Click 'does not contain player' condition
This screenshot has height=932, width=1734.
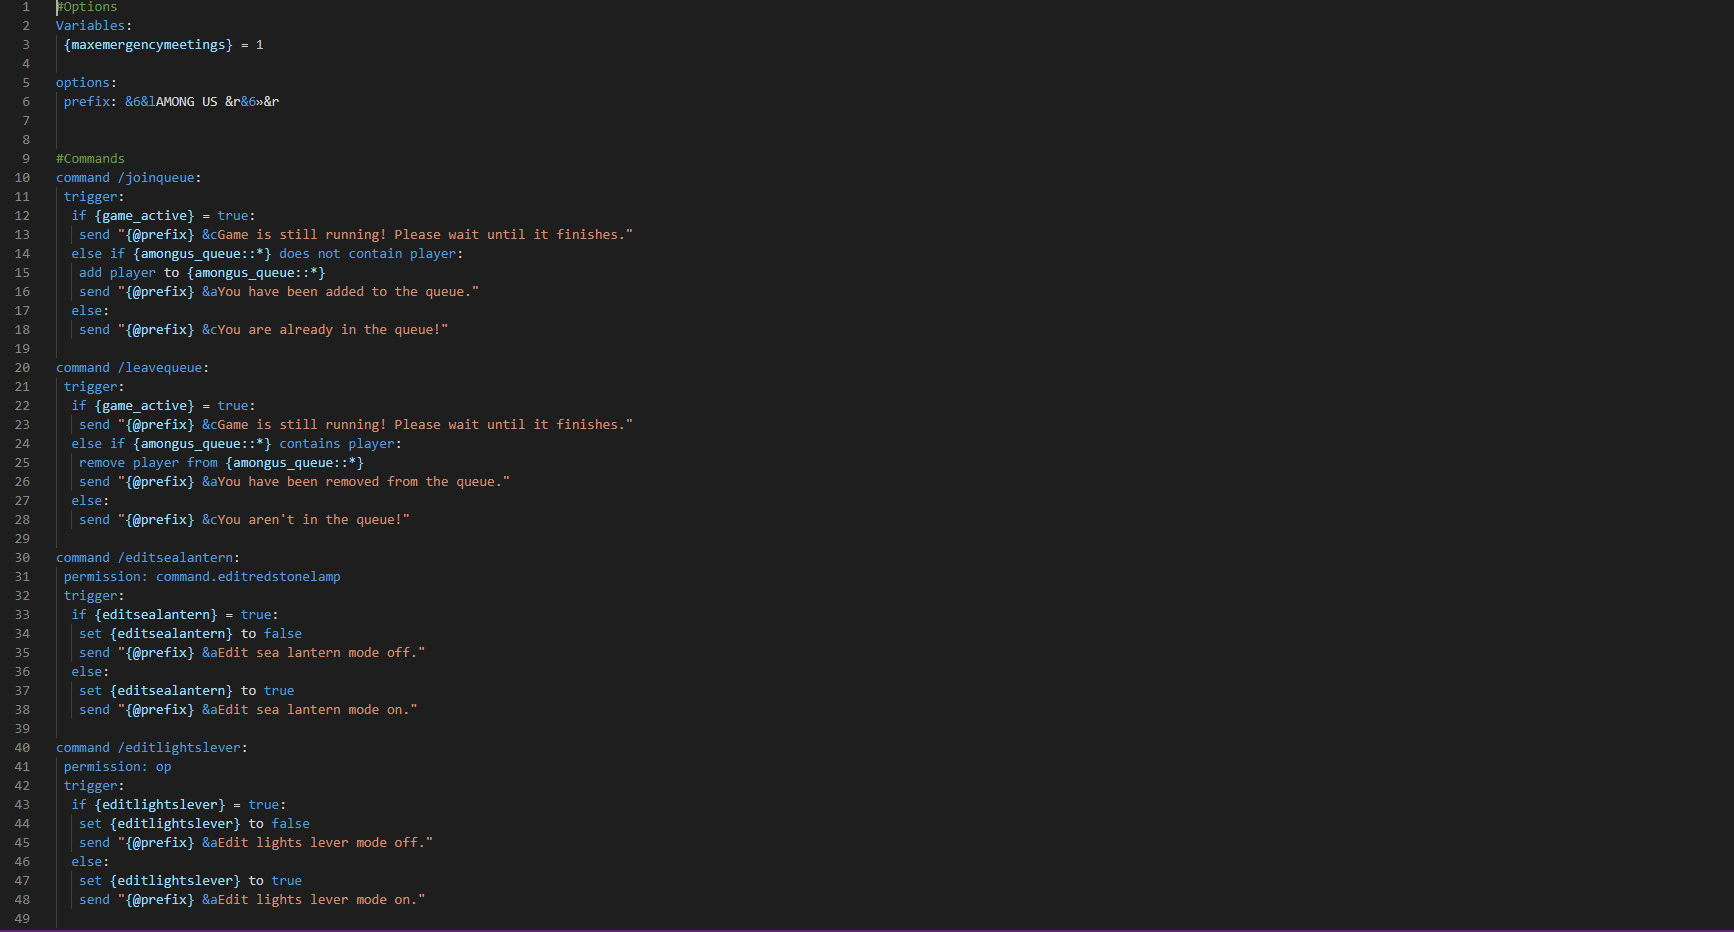tap(367, 254)
